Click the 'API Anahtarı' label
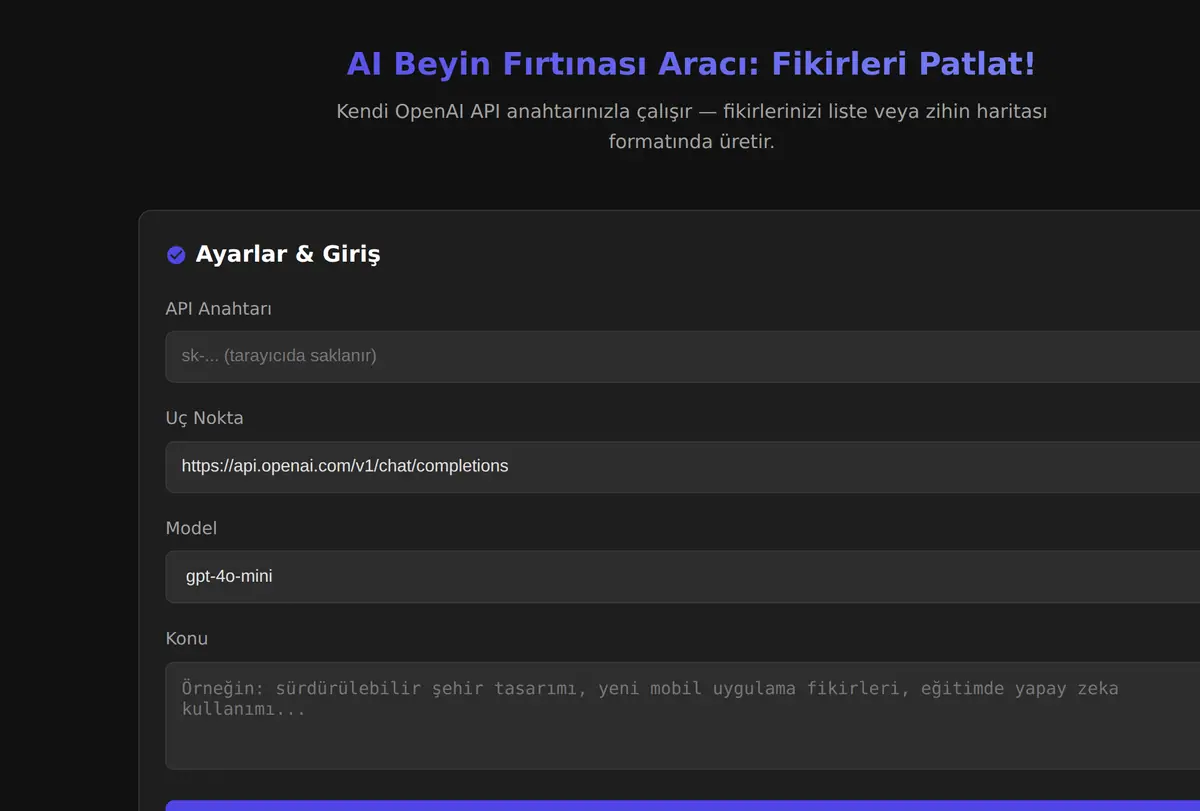Screen dimensions: 1200x811 219,308
